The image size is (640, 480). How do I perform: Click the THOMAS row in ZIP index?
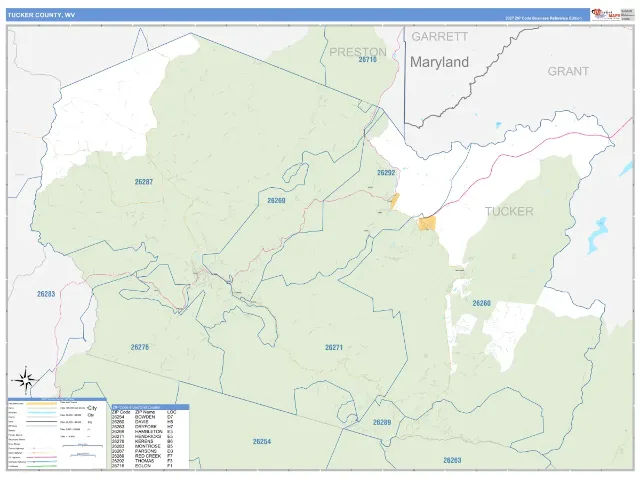click(x=143, y=461)
